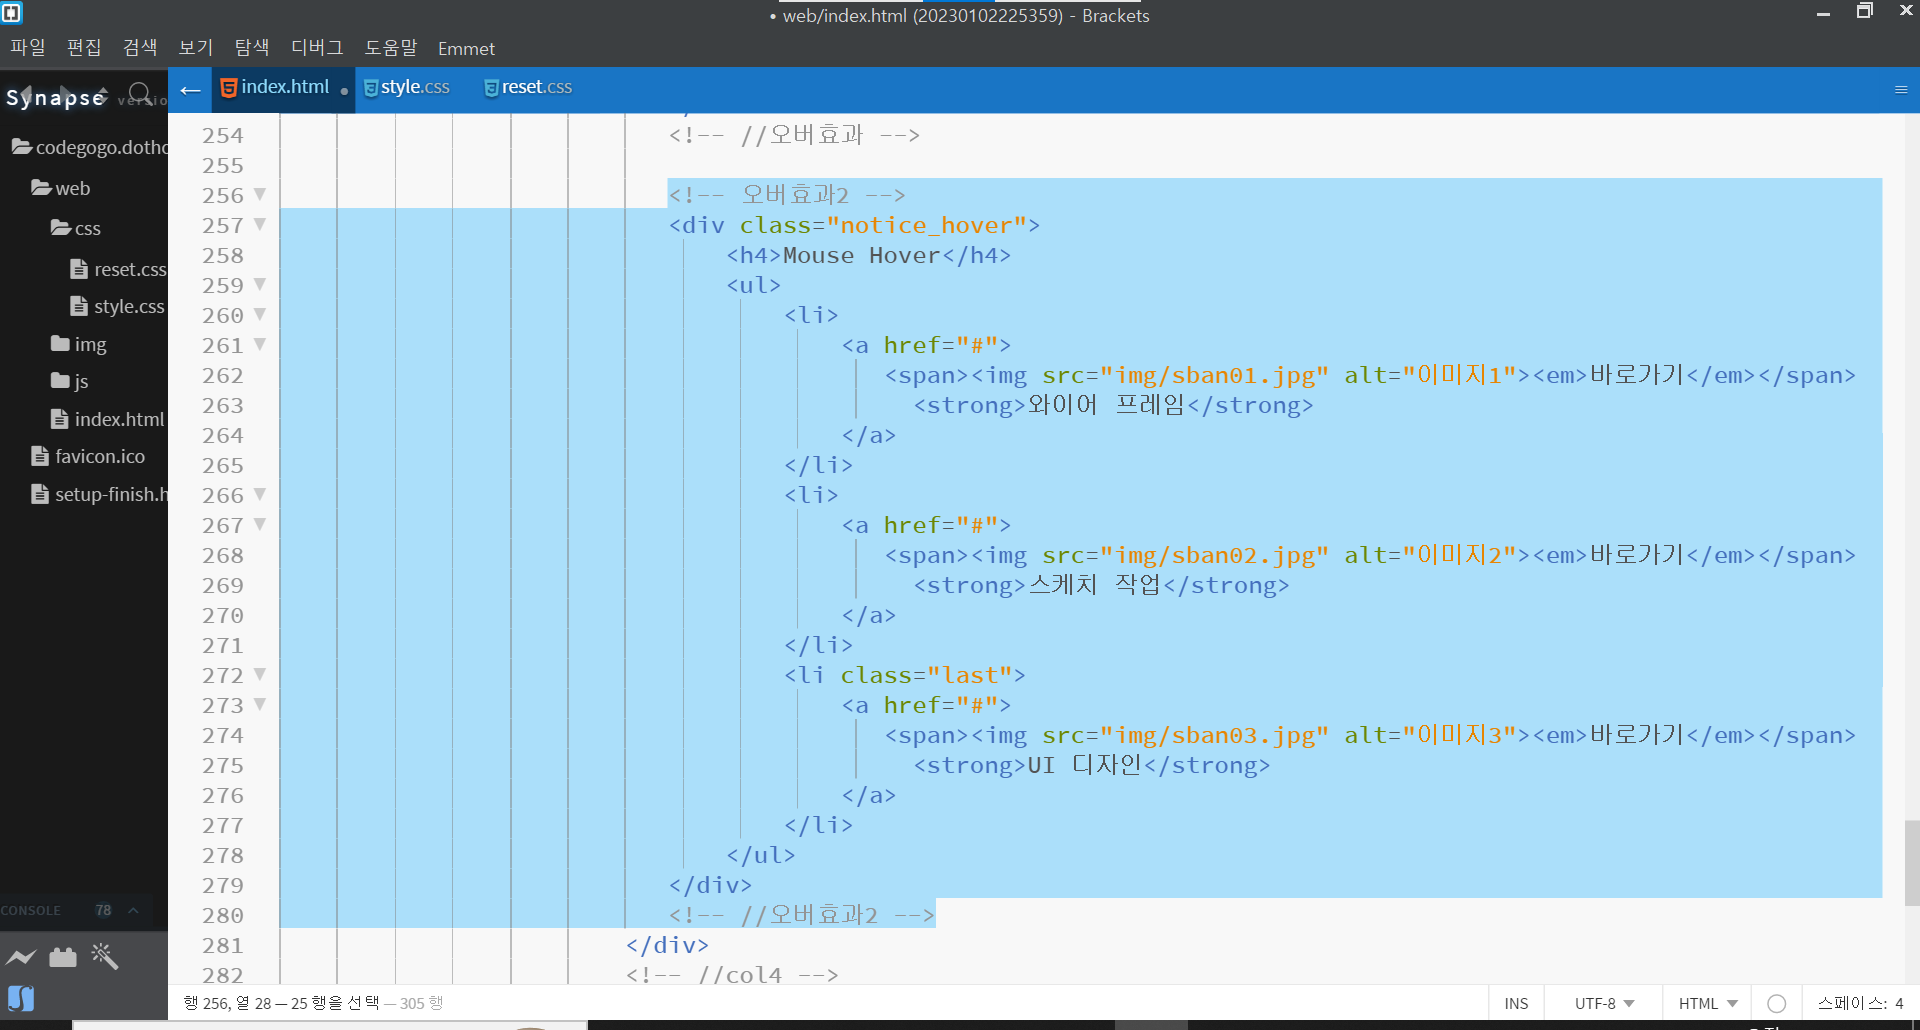Toggle INS insert/overwrite mode

pyautogui.click(x=1516, y=1003)
